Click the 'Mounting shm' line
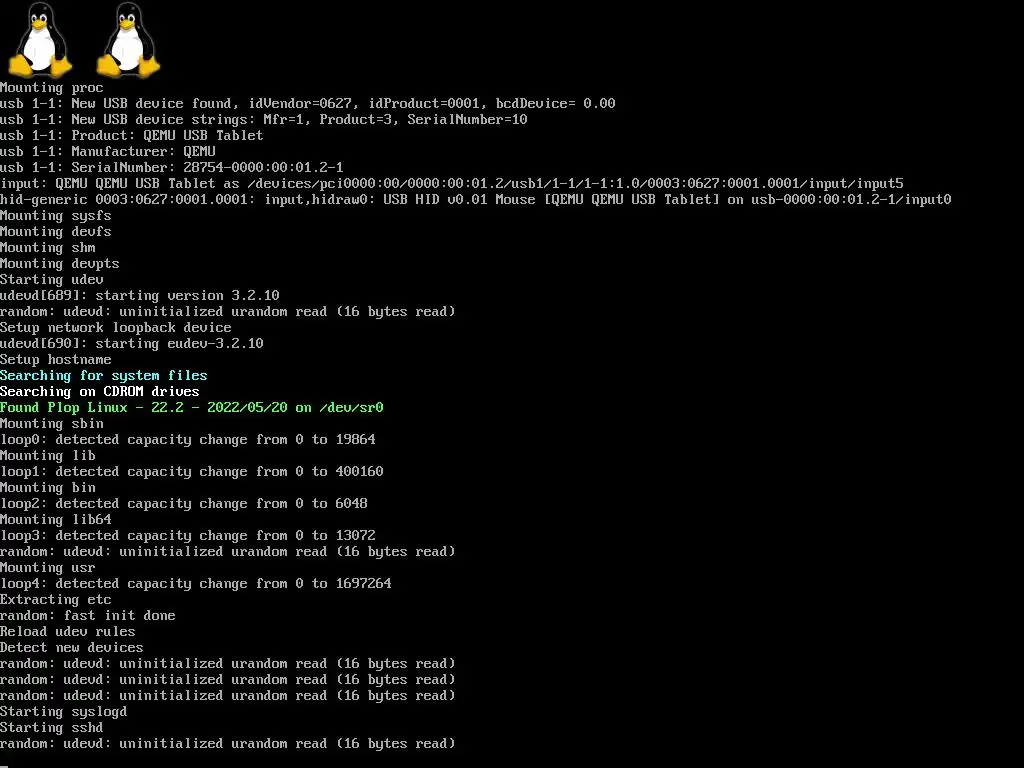1024x768 pixels. (48, 248)
